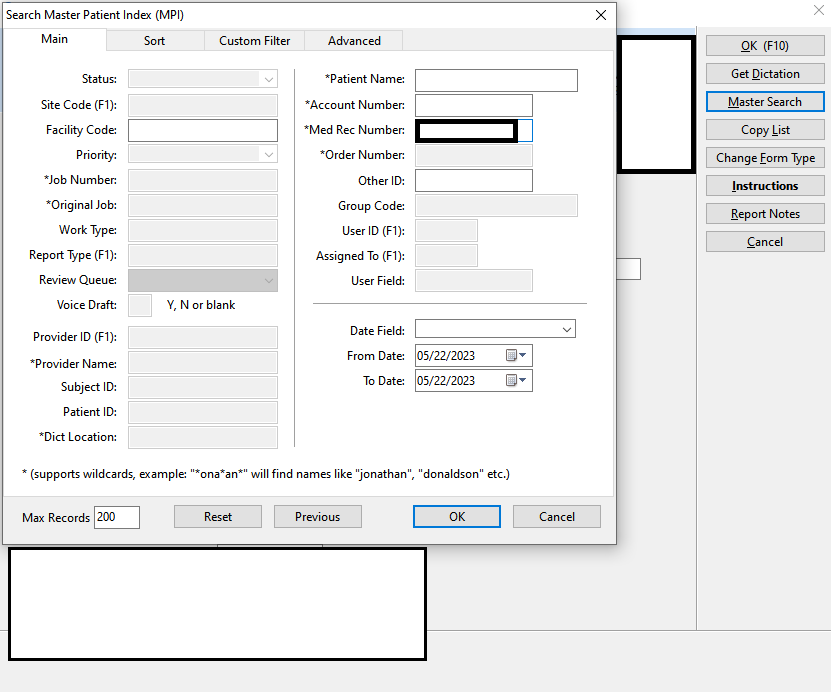
Task: Click into the Other ID field
Action: coord(474,181)
